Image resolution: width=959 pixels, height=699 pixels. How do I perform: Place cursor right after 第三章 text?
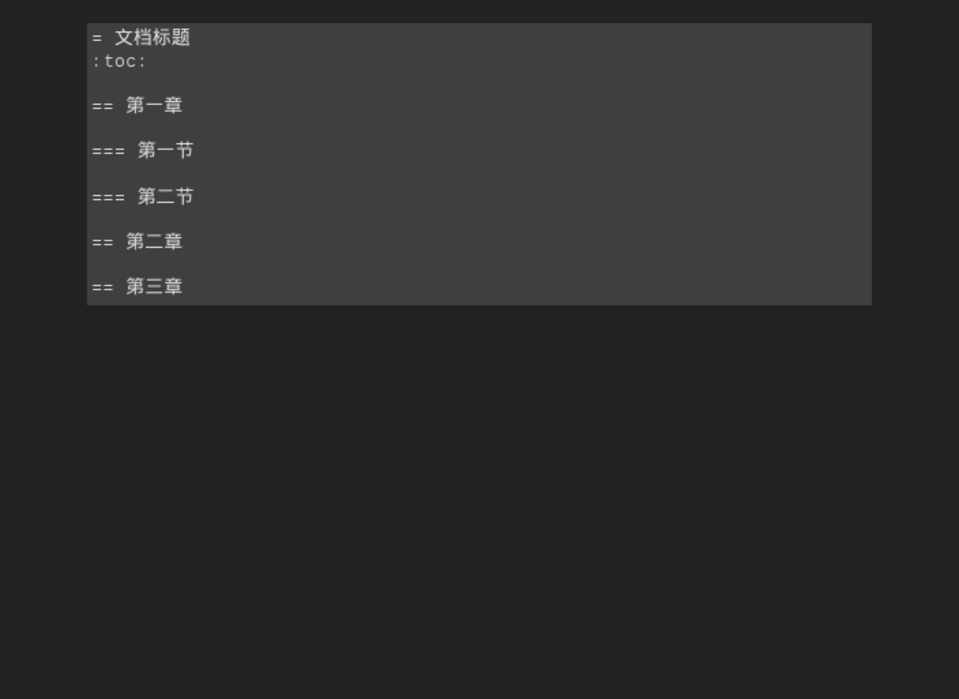tap(183, 286)
